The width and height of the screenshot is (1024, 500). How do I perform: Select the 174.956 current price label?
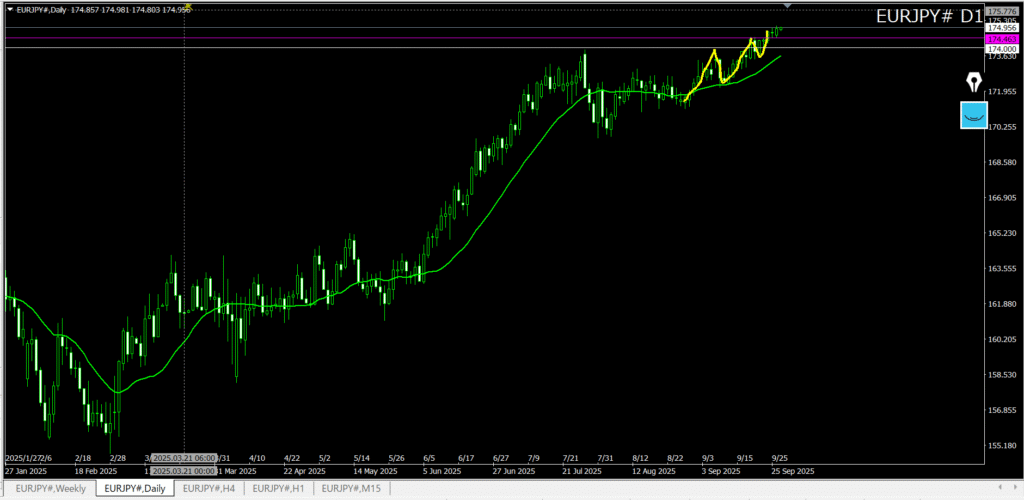coord(1002,28)
